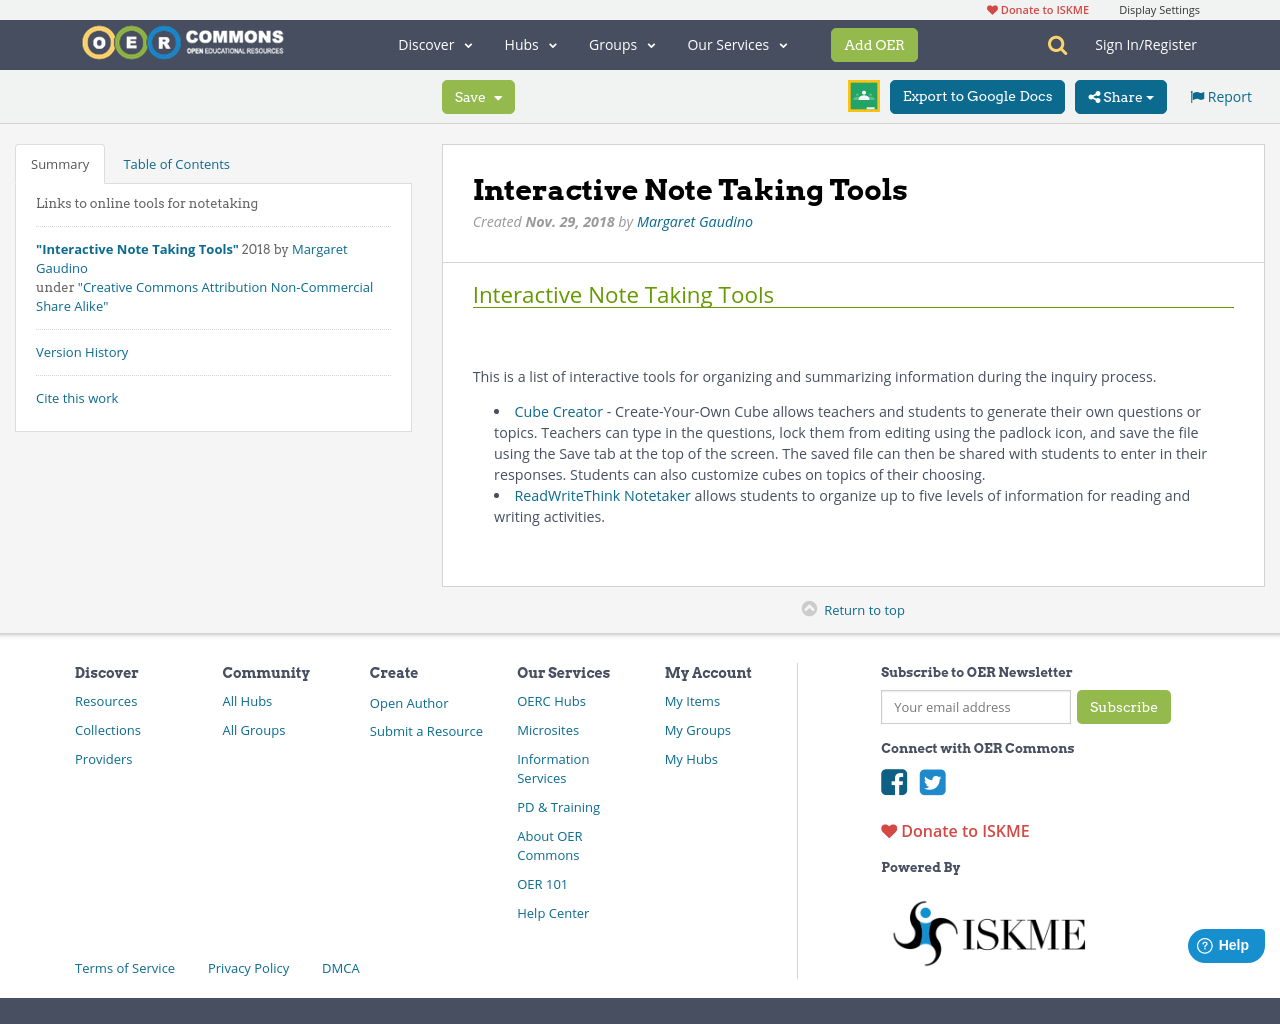The height and width of the screenshot is (1024, 1280).
Task: Open the Cube Creator link
Action: point(556,411)
